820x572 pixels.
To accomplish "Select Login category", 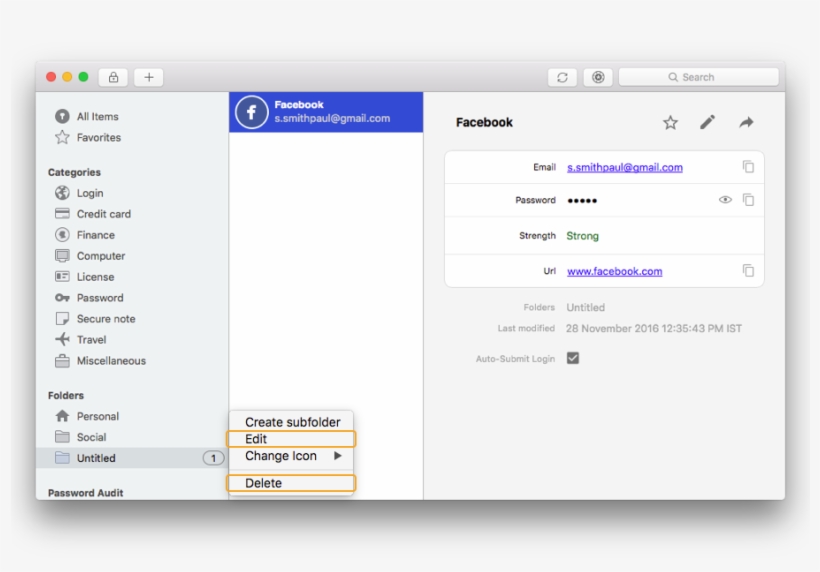I will (x=90, y=193).
